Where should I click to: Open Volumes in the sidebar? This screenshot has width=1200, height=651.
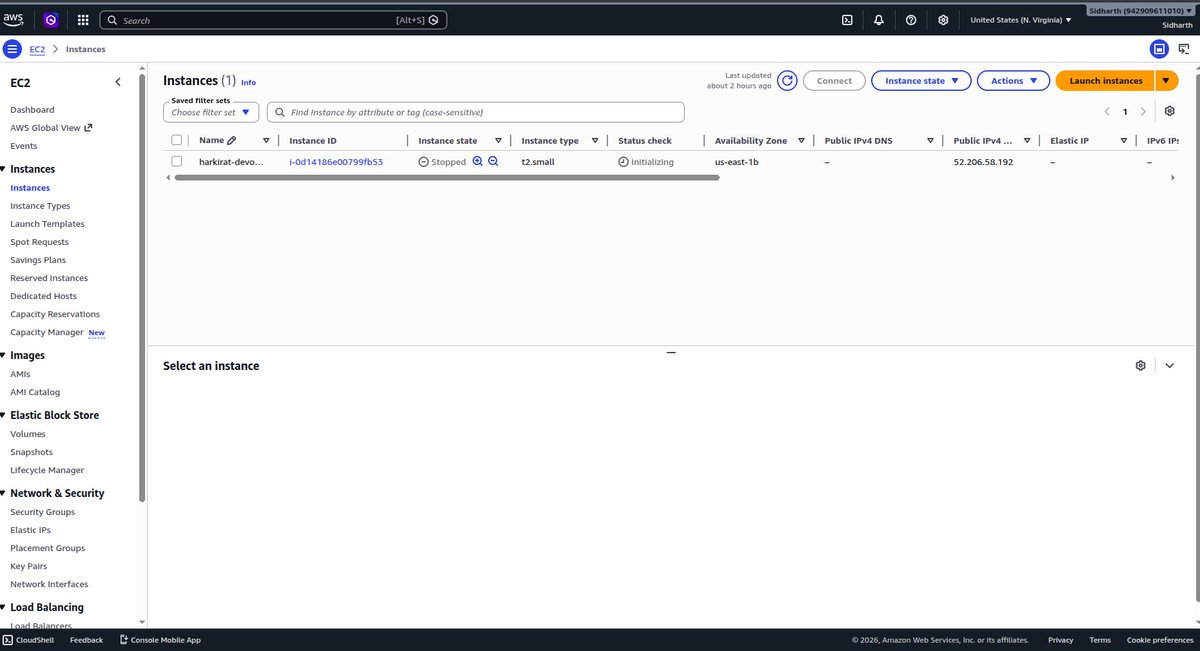27,434
